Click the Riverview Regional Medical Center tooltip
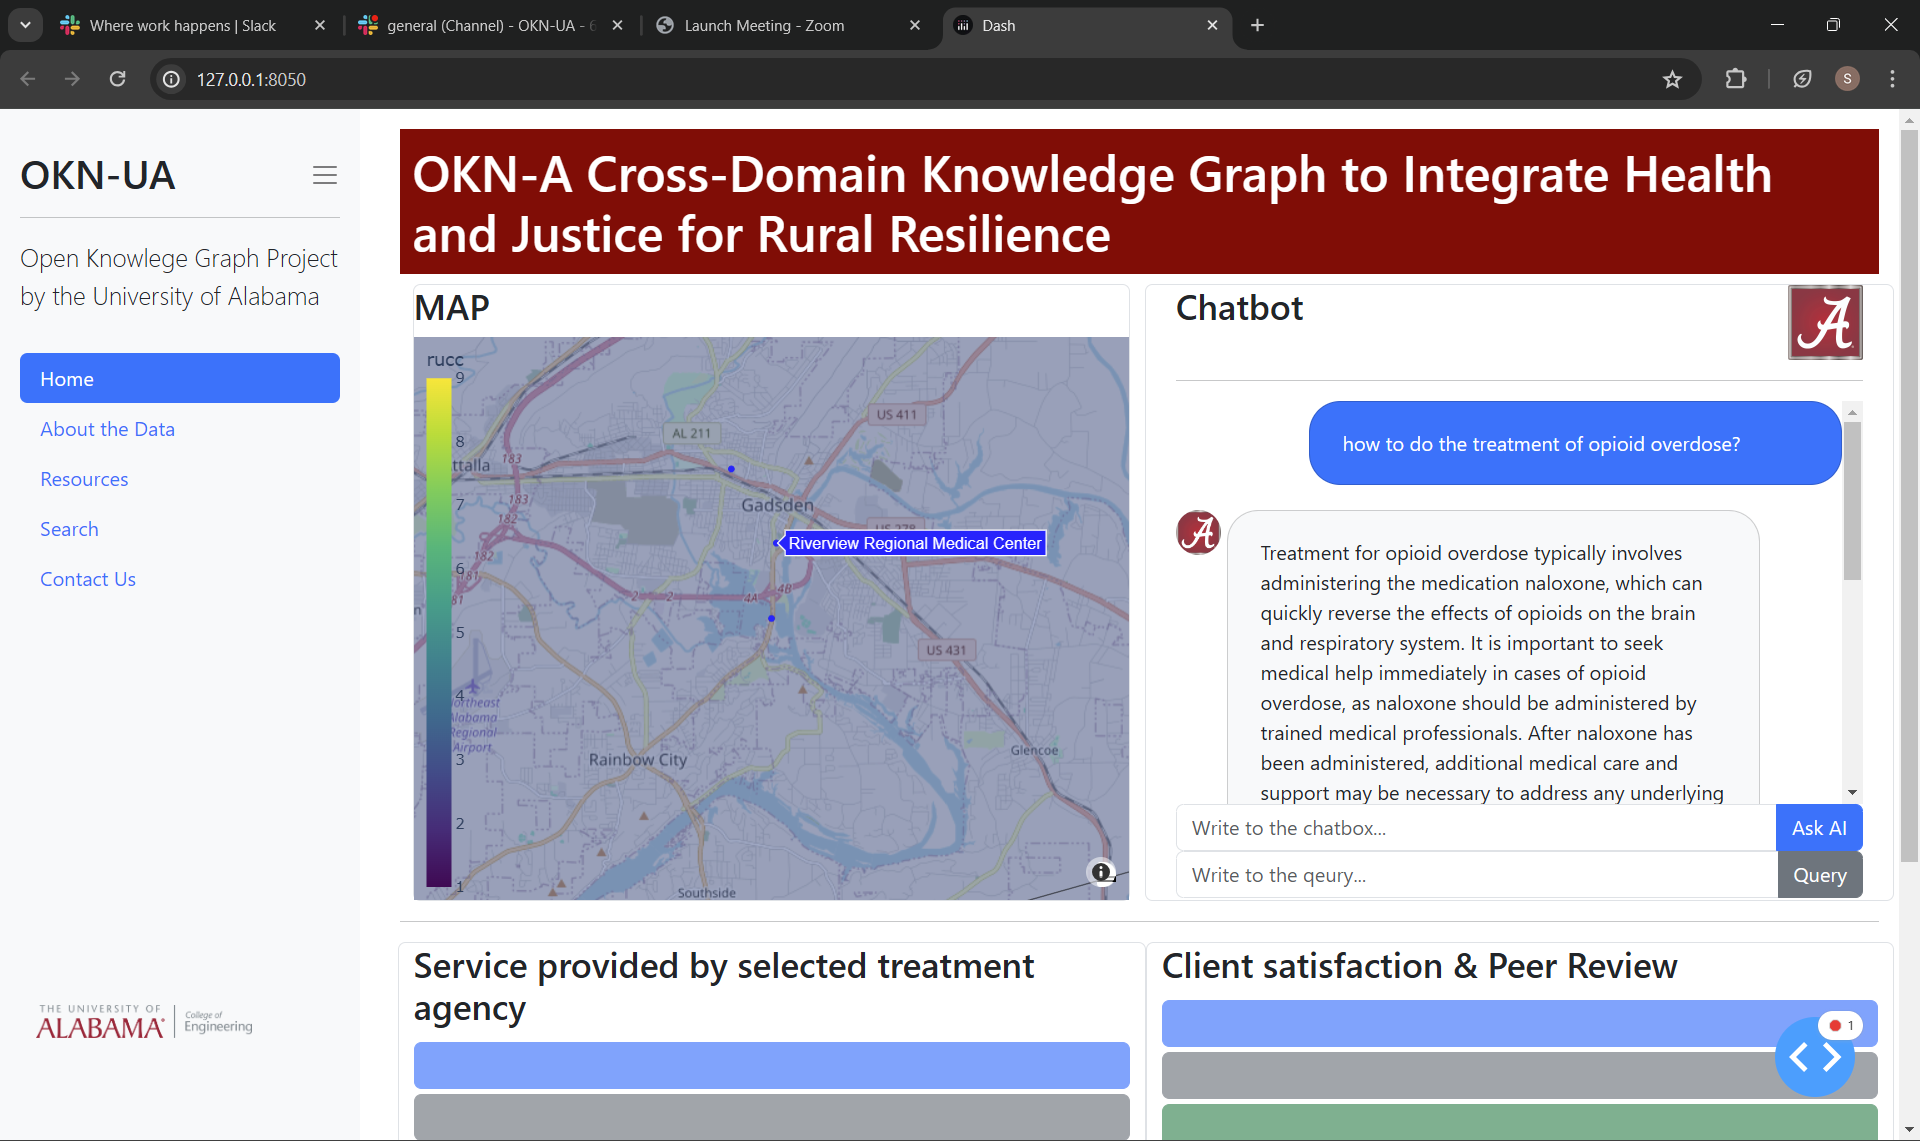The image size is (1920, 1141). (914, 543)
